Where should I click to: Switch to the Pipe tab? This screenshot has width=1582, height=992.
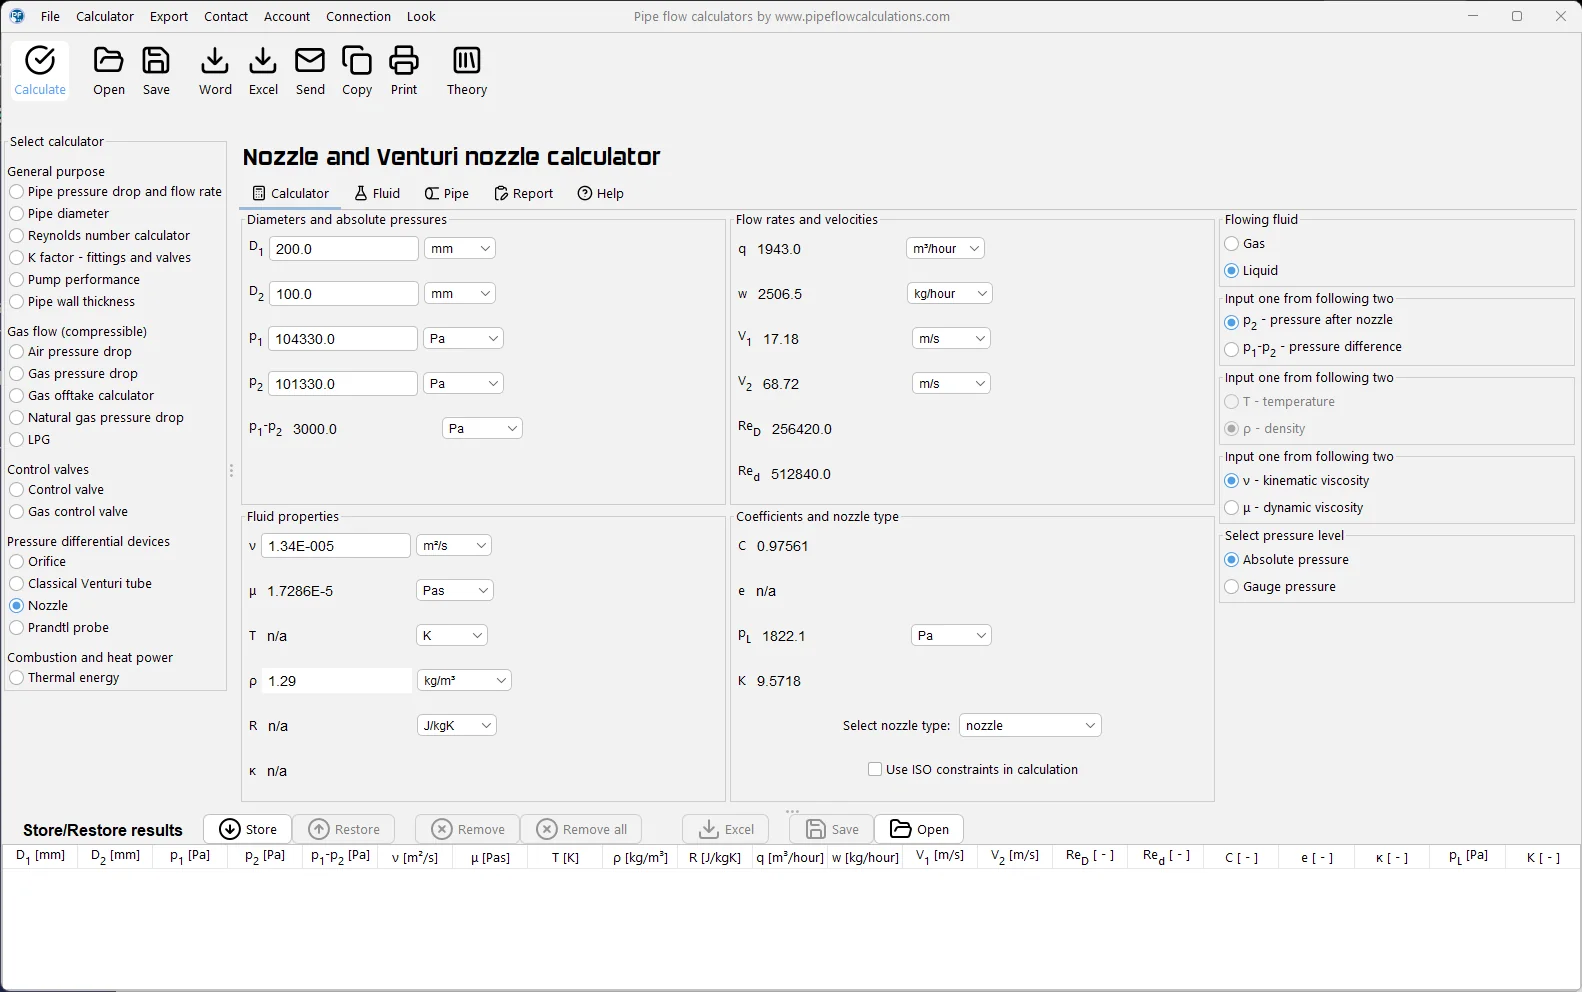(x=446, y=193)
